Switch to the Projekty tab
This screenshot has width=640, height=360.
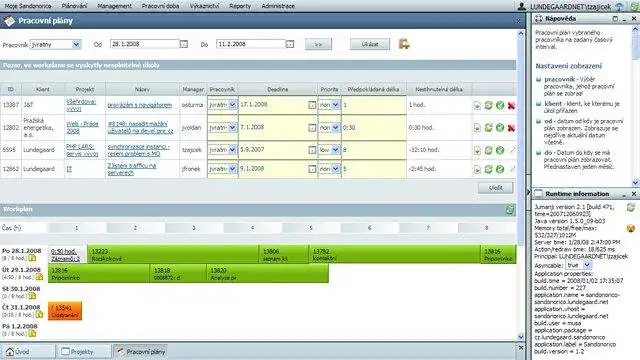84,351
